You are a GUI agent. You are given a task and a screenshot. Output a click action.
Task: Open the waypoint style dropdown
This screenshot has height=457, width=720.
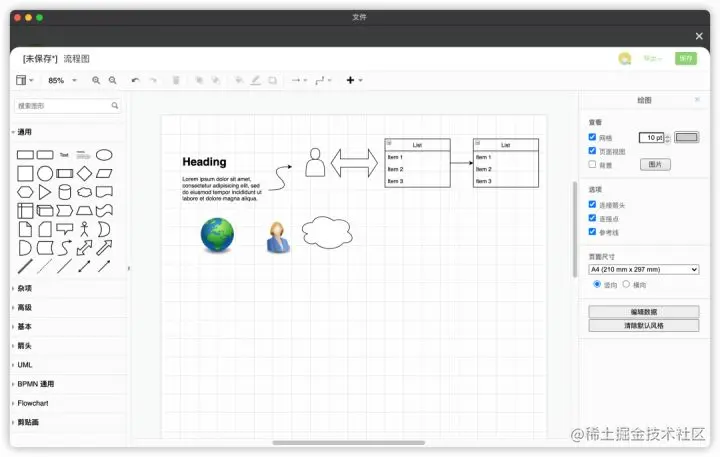point(323,80)
